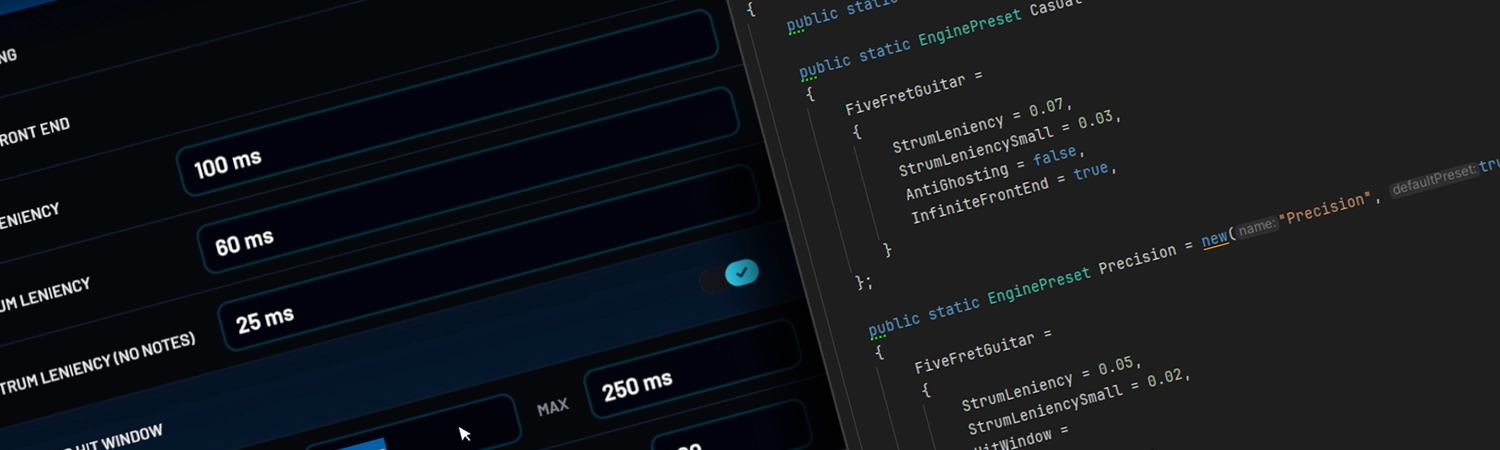Viewport: 1500px width, 450px height.
Task: Toggle the checked switch in the settings panel
Action: pos(740,273)
